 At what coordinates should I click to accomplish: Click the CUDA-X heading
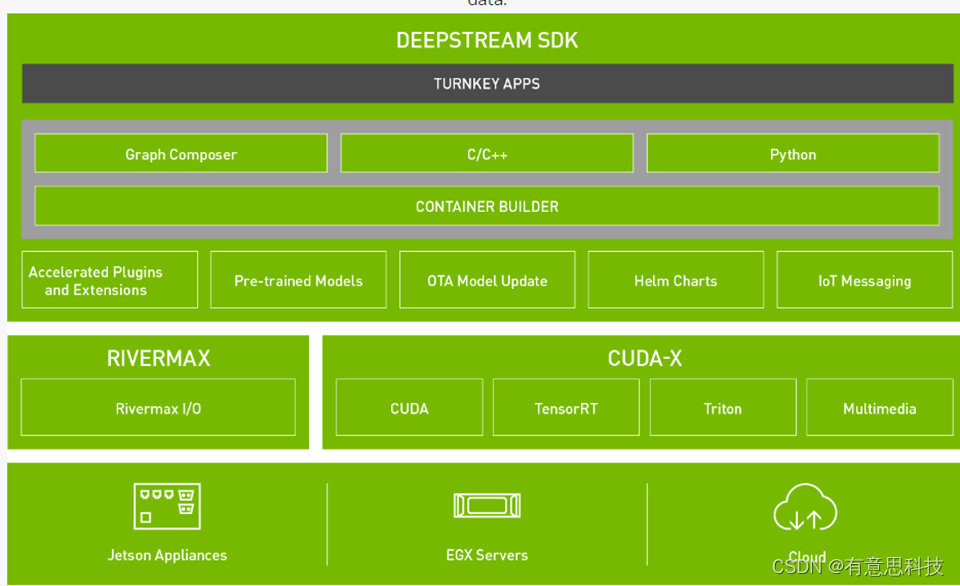tap(645, 358)
